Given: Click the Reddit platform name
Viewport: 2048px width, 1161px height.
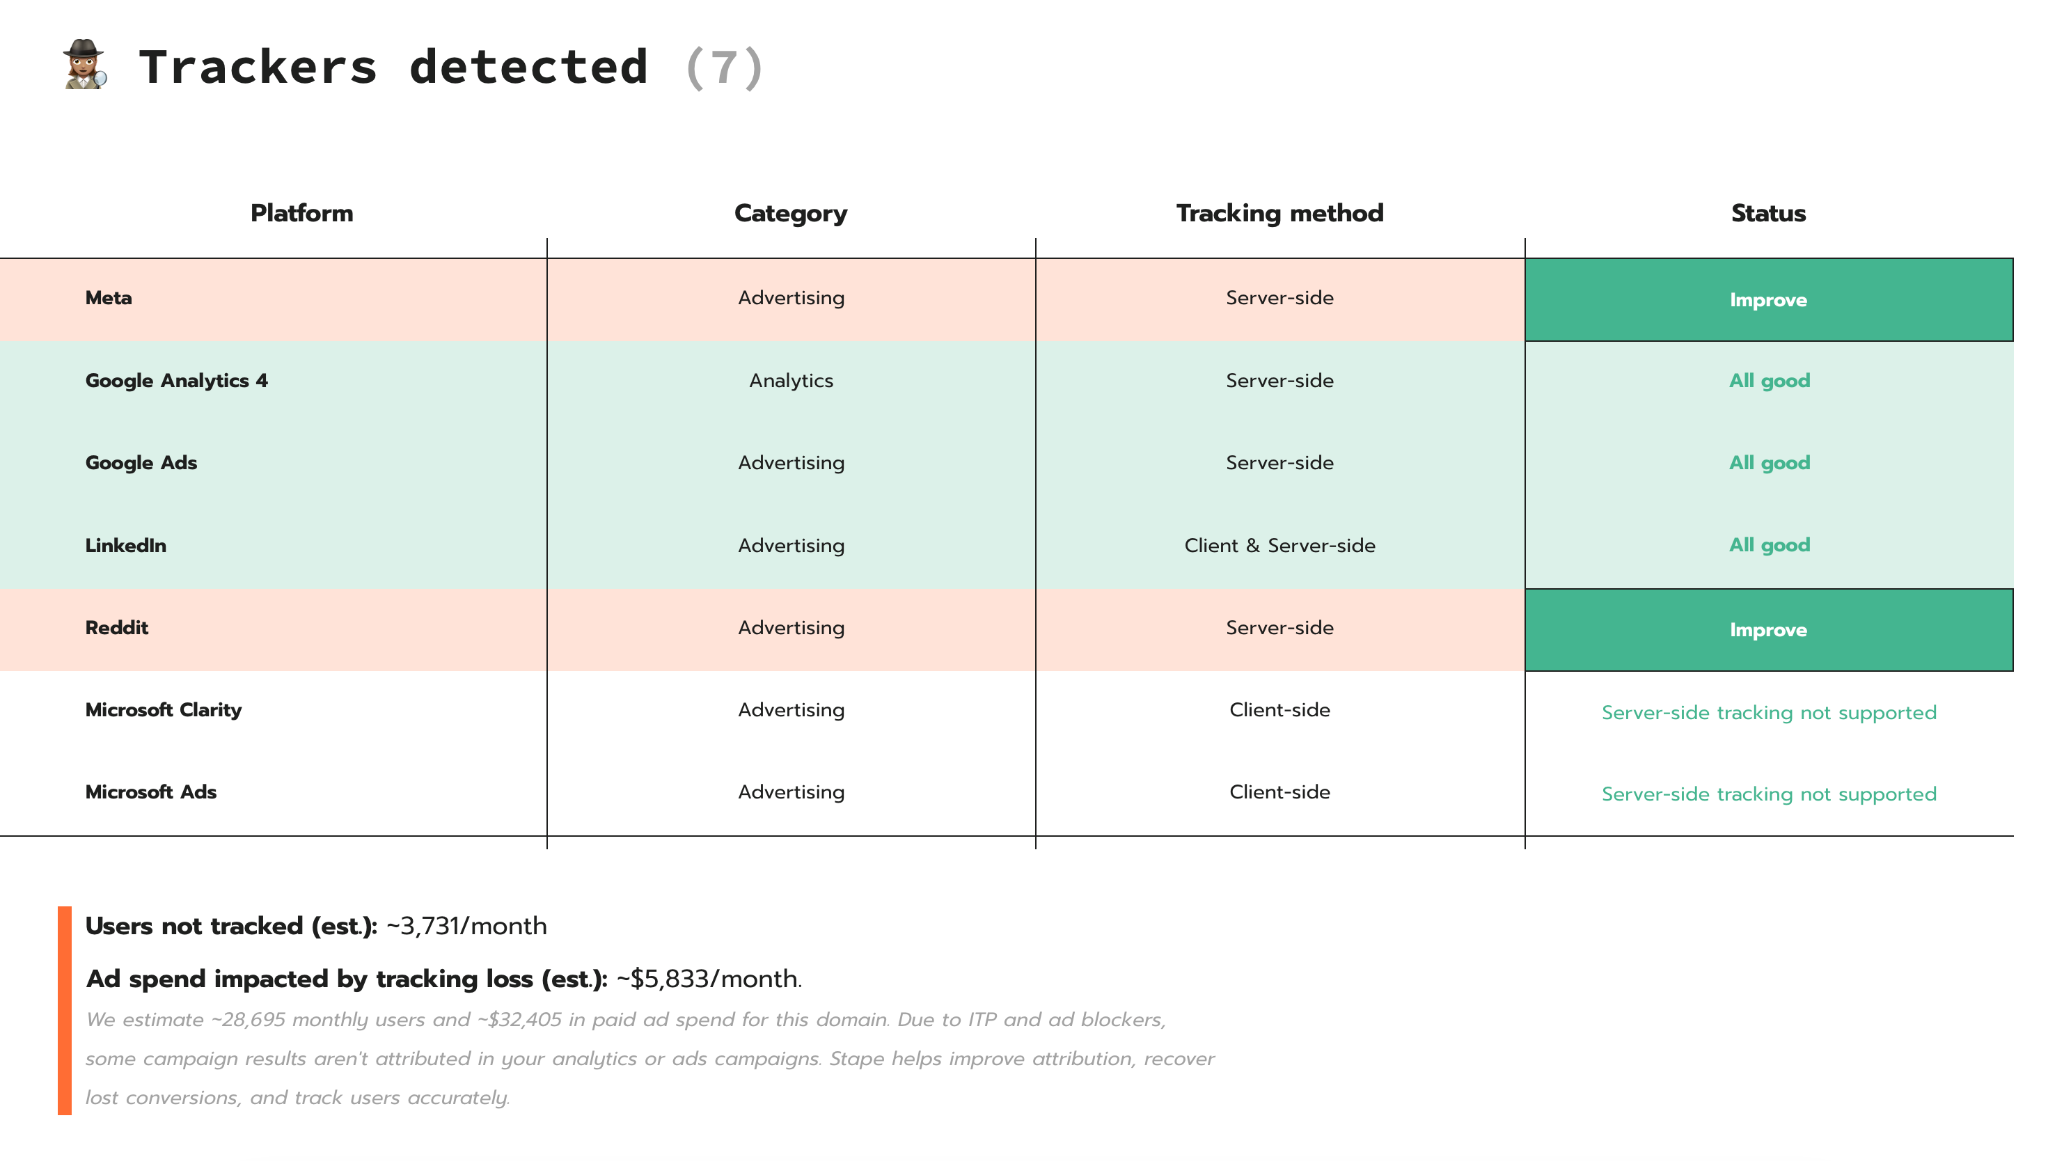Looking at the screenshot, I should 116,628.
